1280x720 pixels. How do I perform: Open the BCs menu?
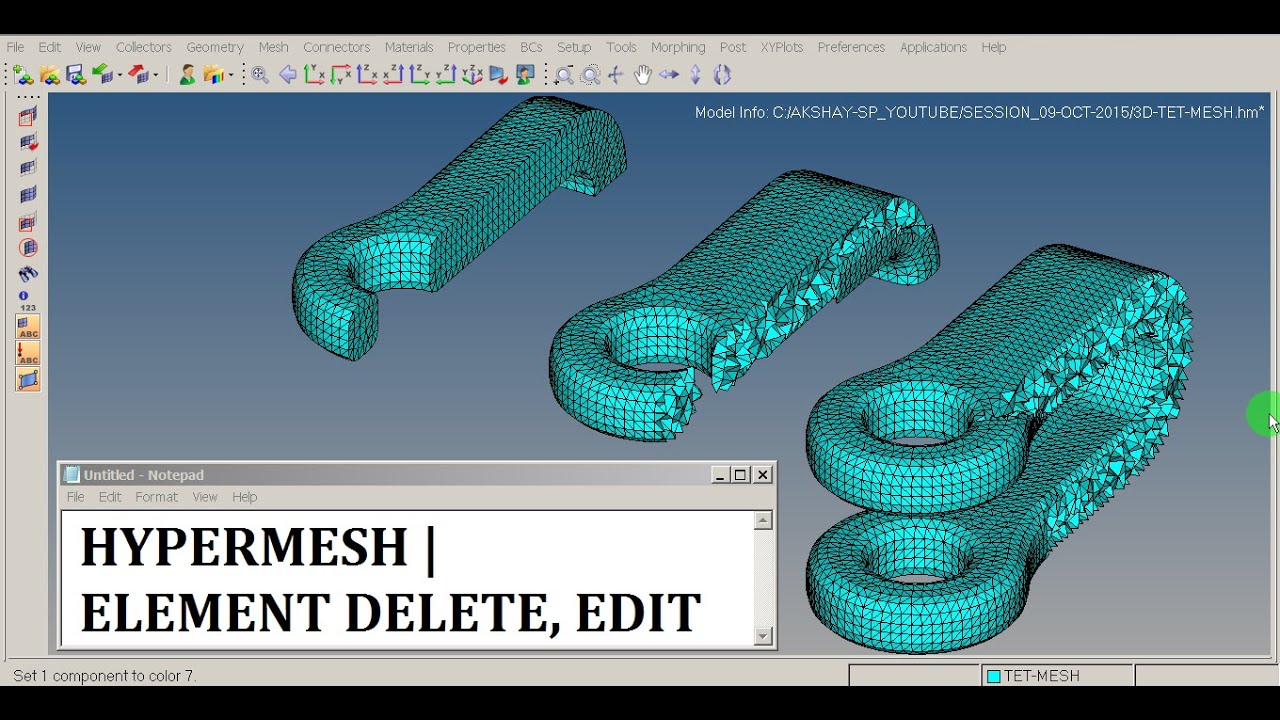(532, 47)
